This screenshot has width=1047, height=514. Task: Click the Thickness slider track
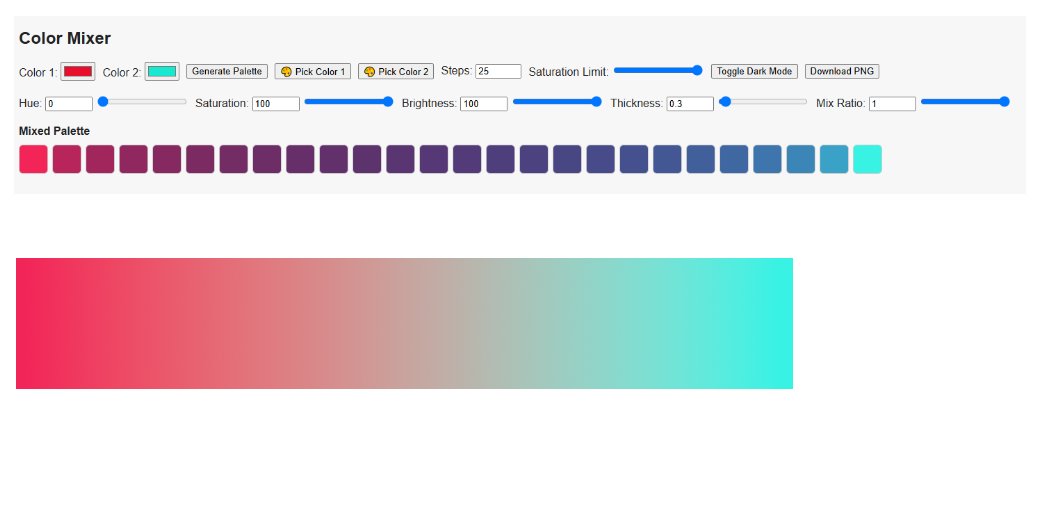pyautogui.click(x=763, y=101)
